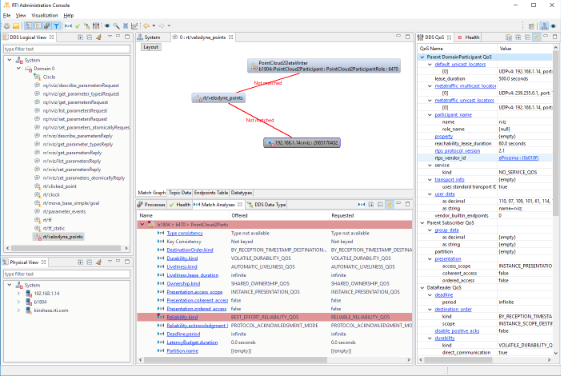Switch to the Health tab beside DDS QoS

[x=469, y=37]
